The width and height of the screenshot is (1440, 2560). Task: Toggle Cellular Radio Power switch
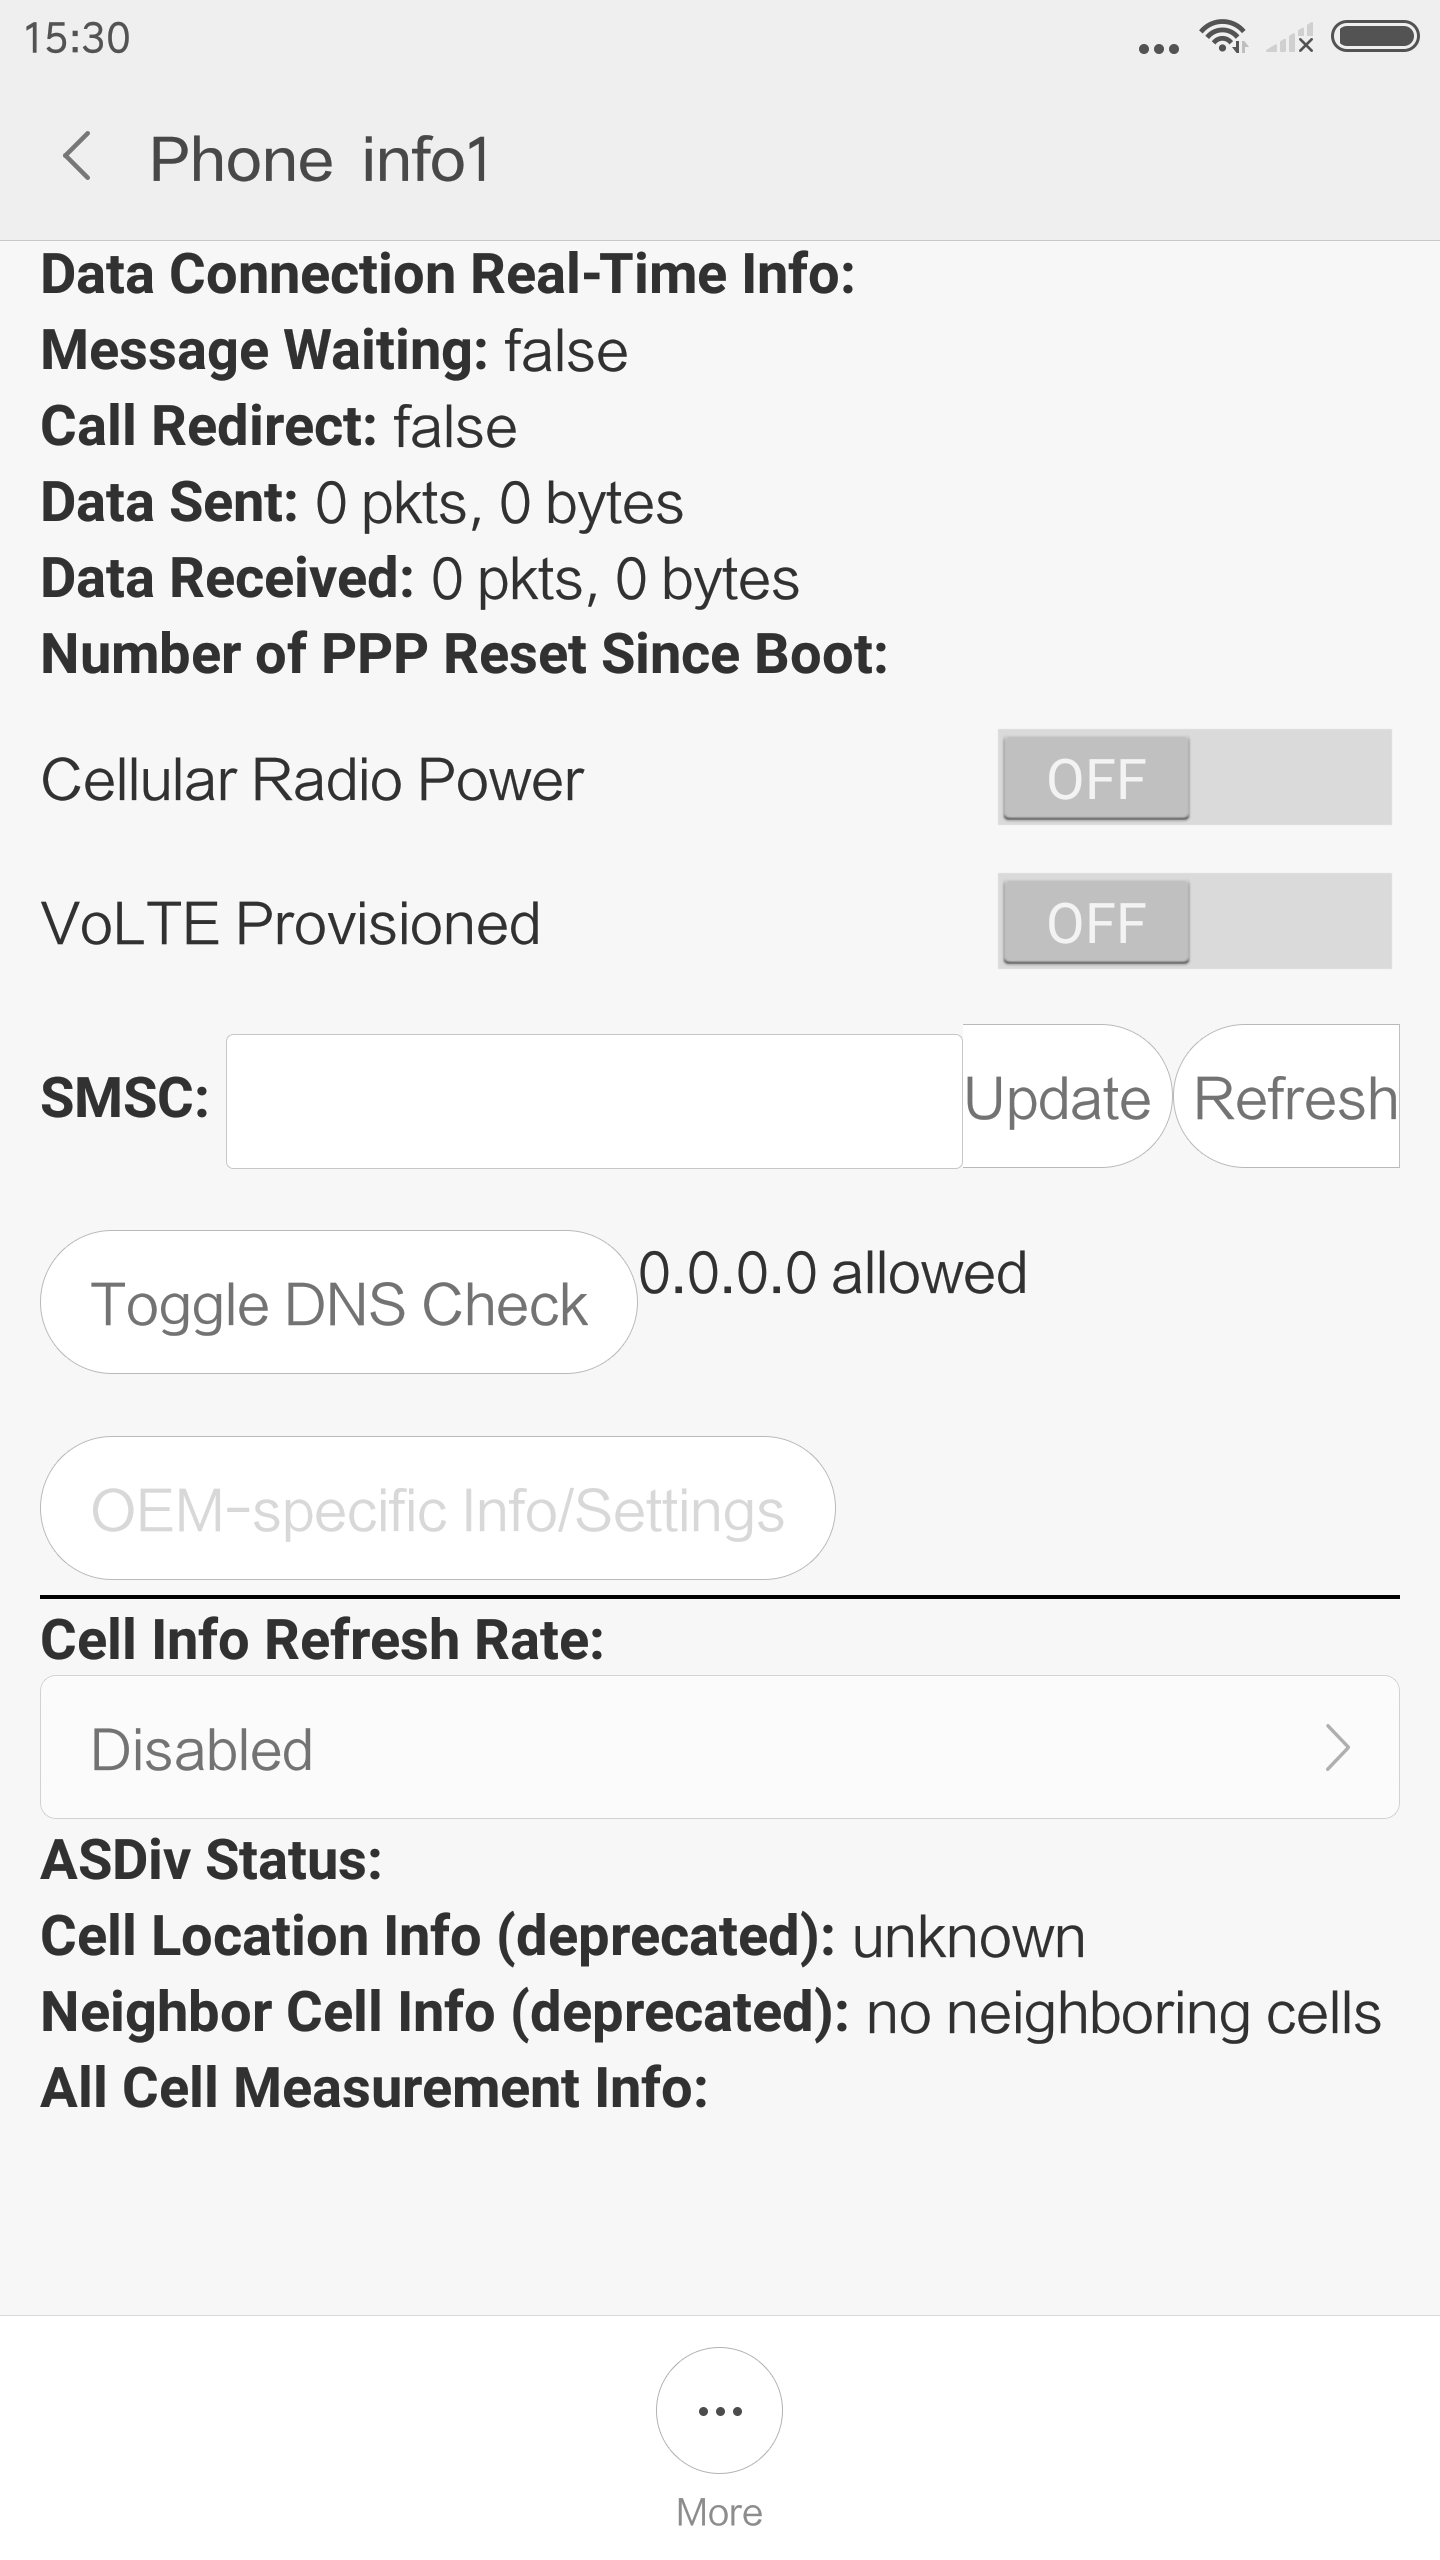click(1194, 778)
